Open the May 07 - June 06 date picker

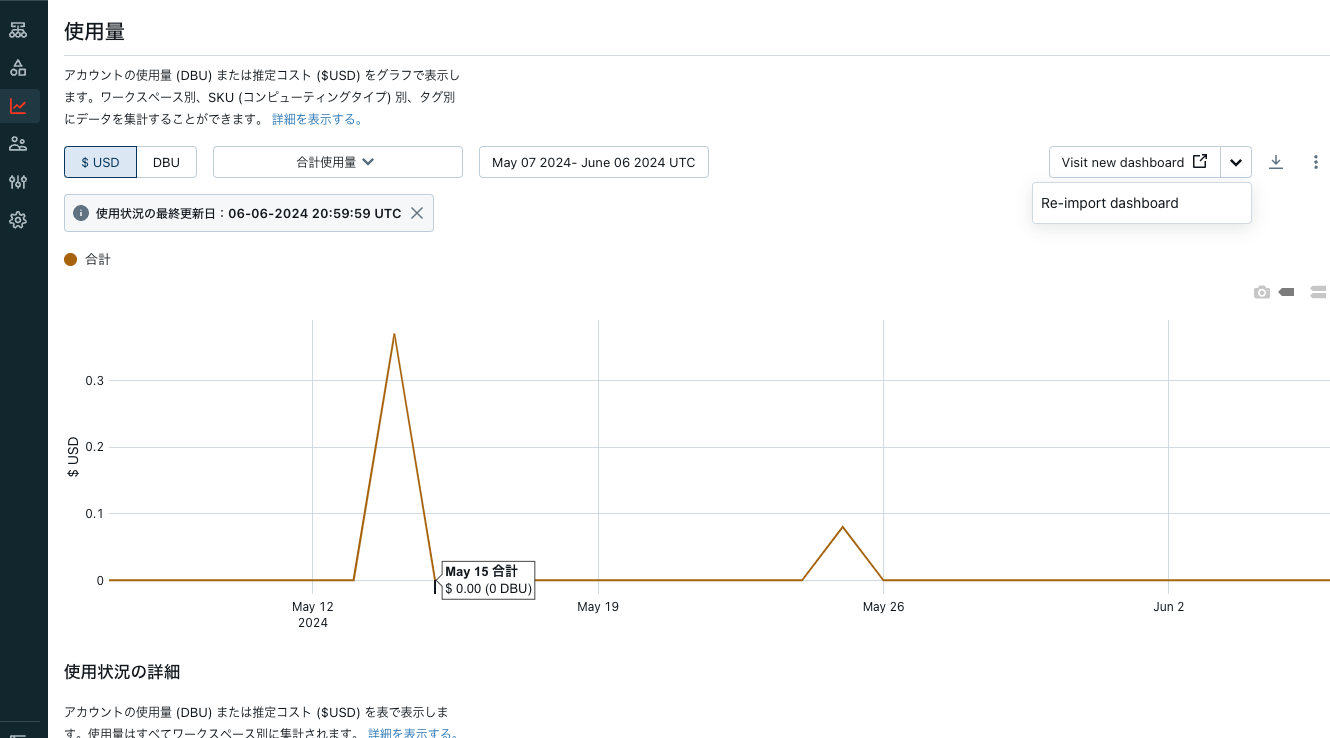(593, 161)
